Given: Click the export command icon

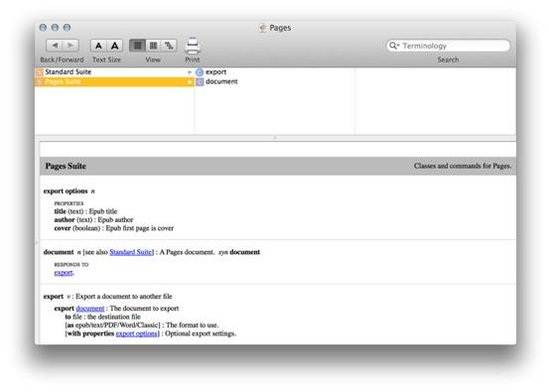Looking at the screenshot, I should pos(200,72).
